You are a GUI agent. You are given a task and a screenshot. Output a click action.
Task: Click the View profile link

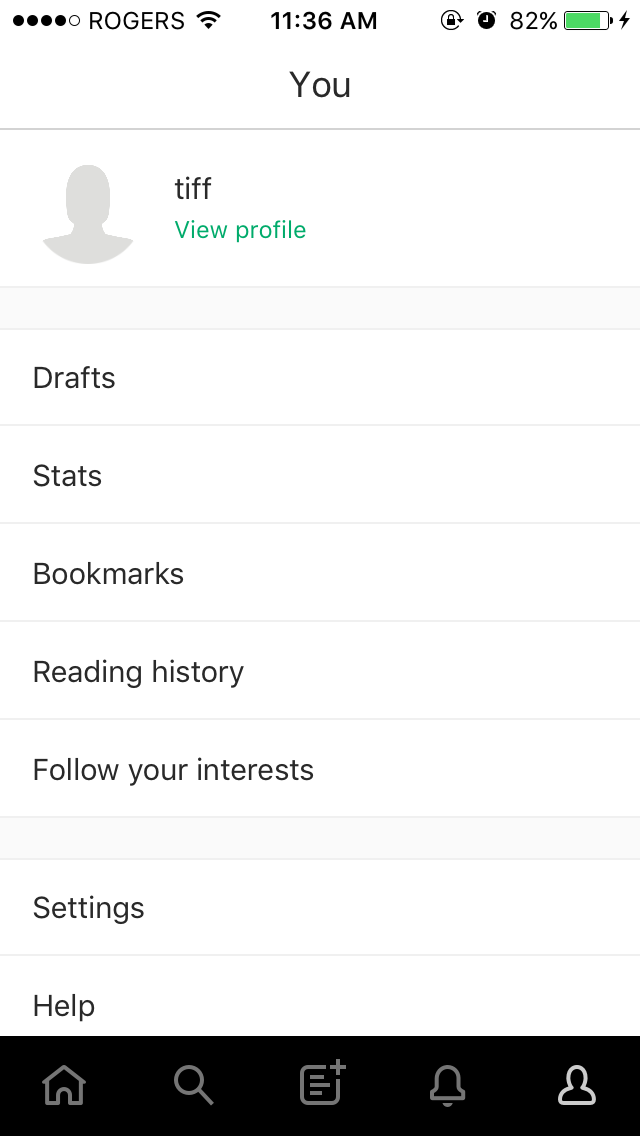pyautogui.click(x=240, y=230)
